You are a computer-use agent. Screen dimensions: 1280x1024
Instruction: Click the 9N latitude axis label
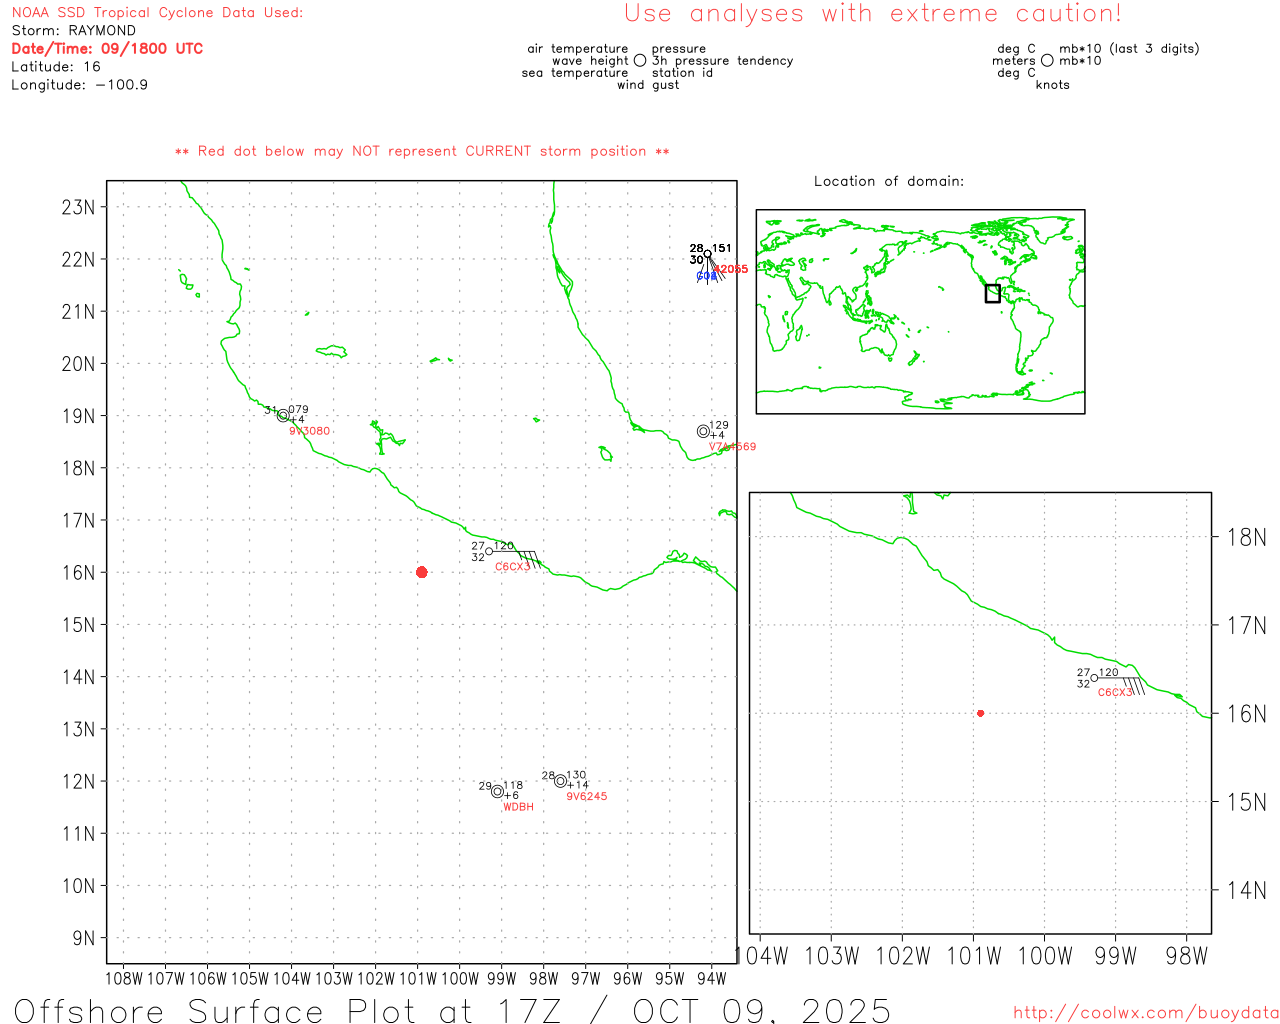coord(84,938)
